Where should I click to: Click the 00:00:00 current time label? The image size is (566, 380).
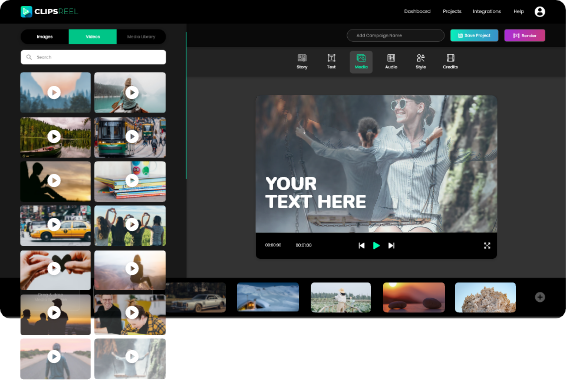(273, 245)
